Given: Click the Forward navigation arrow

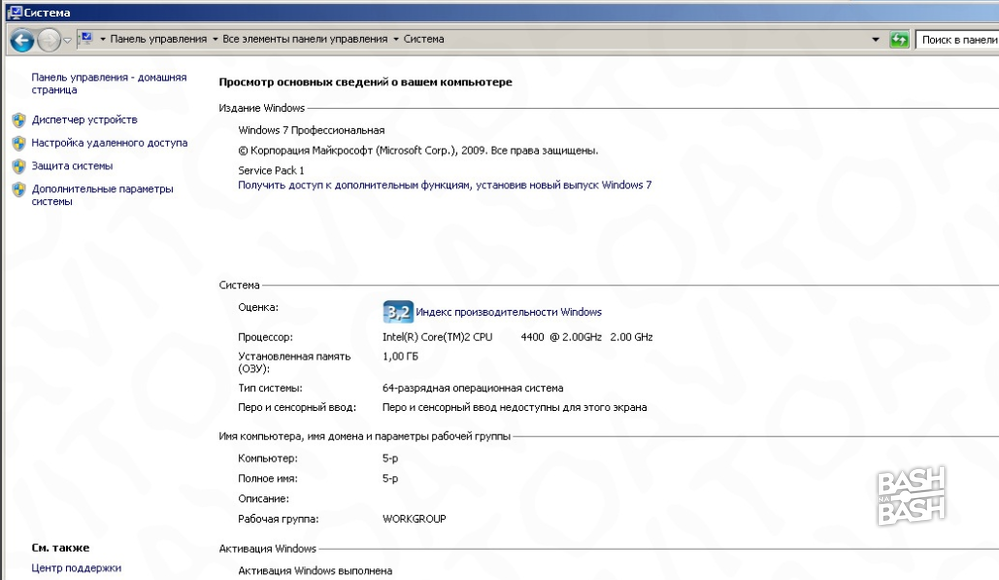Looking at the screenshot, I should tap(49, 41).
